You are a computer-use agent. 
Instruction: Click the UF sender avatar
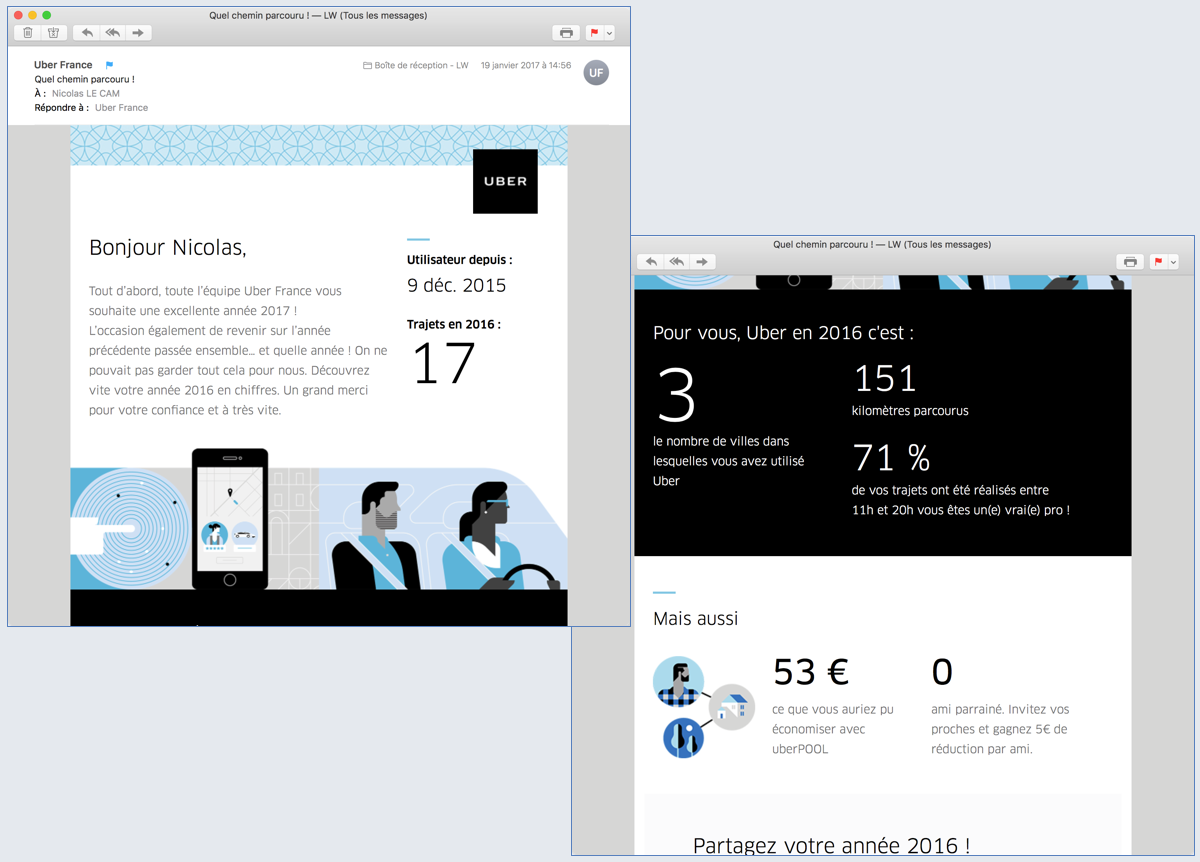point(596,72)
